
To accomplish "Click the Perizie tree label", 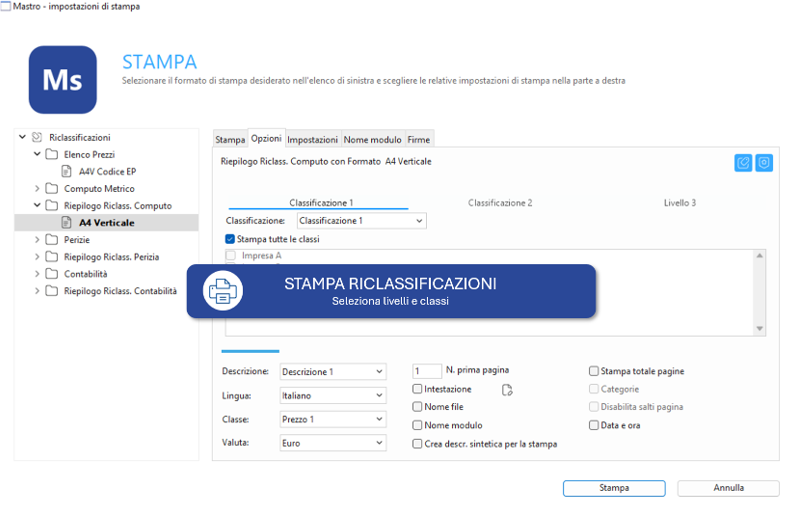I will 77,240.
